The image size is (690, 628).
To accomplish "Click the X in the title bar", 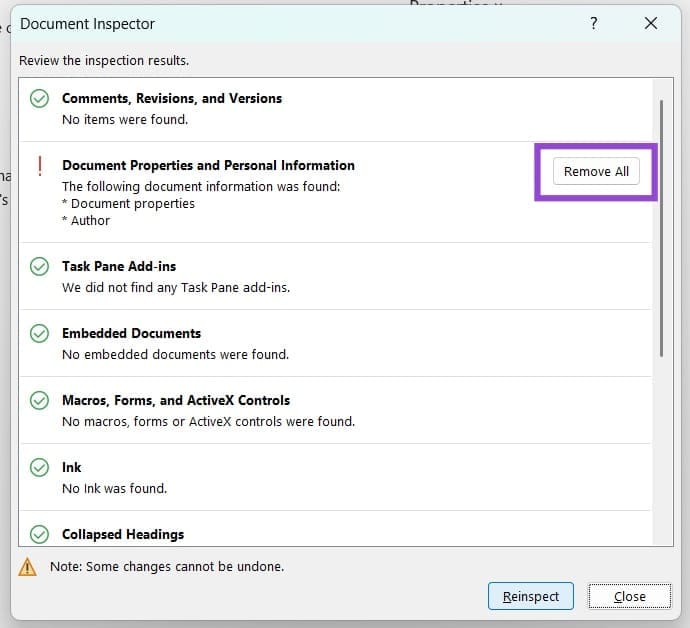I will pos(651,23).
